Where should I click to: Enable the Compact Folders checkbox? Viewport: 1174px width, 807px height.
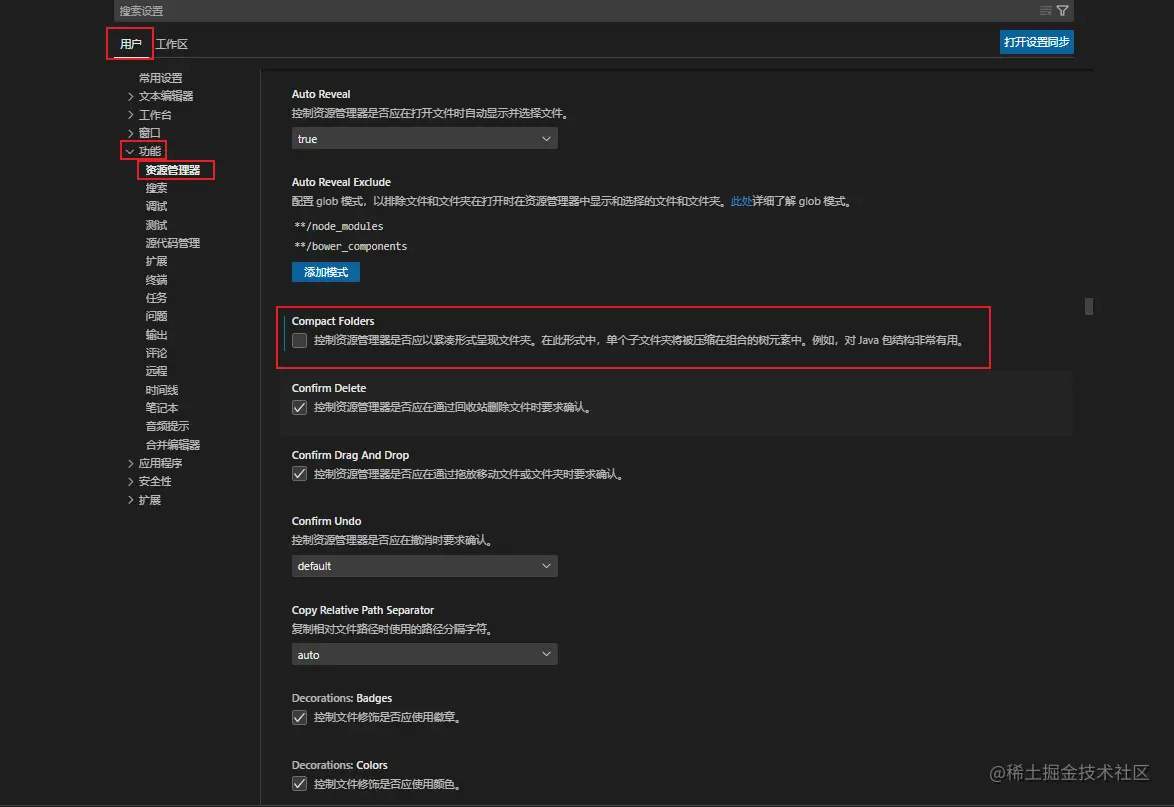tap(299, 341)
